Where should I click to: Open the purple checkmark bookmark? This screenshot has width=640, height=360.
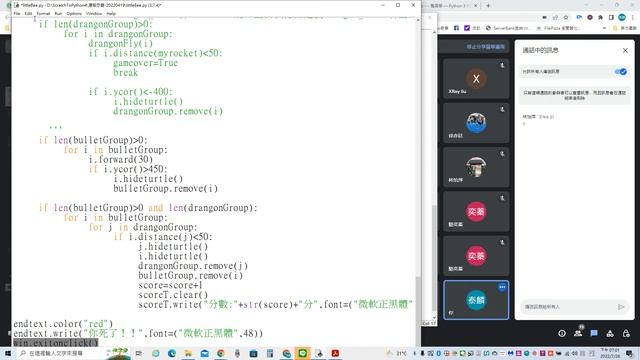pyautogui.click(x=473, y=28)
